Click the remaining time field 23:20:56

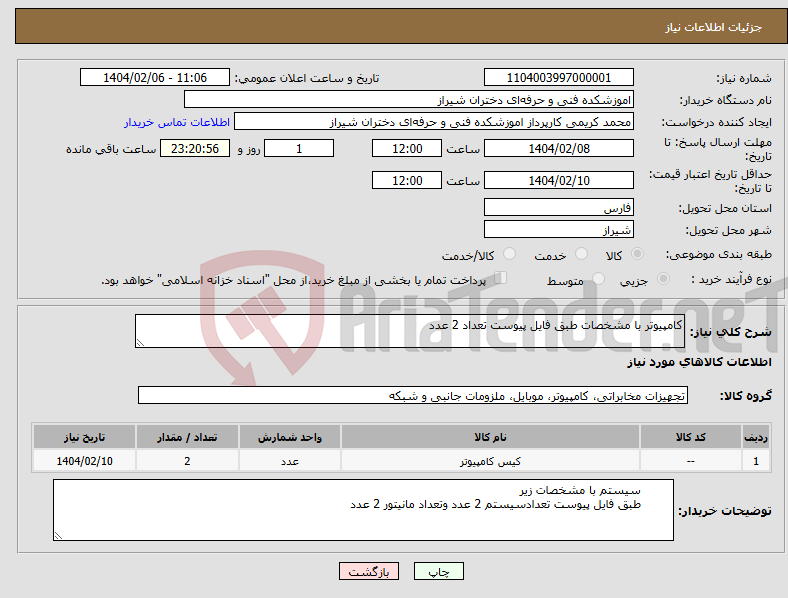click(195, 148)
